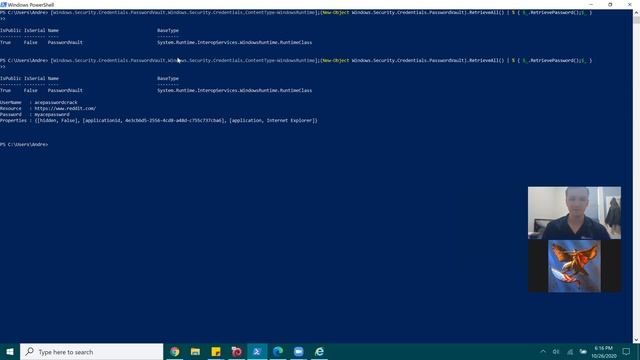Select the PowerShell taskbar icon
The width and height of the screenshot is (640, 360).
click(257, 351)
